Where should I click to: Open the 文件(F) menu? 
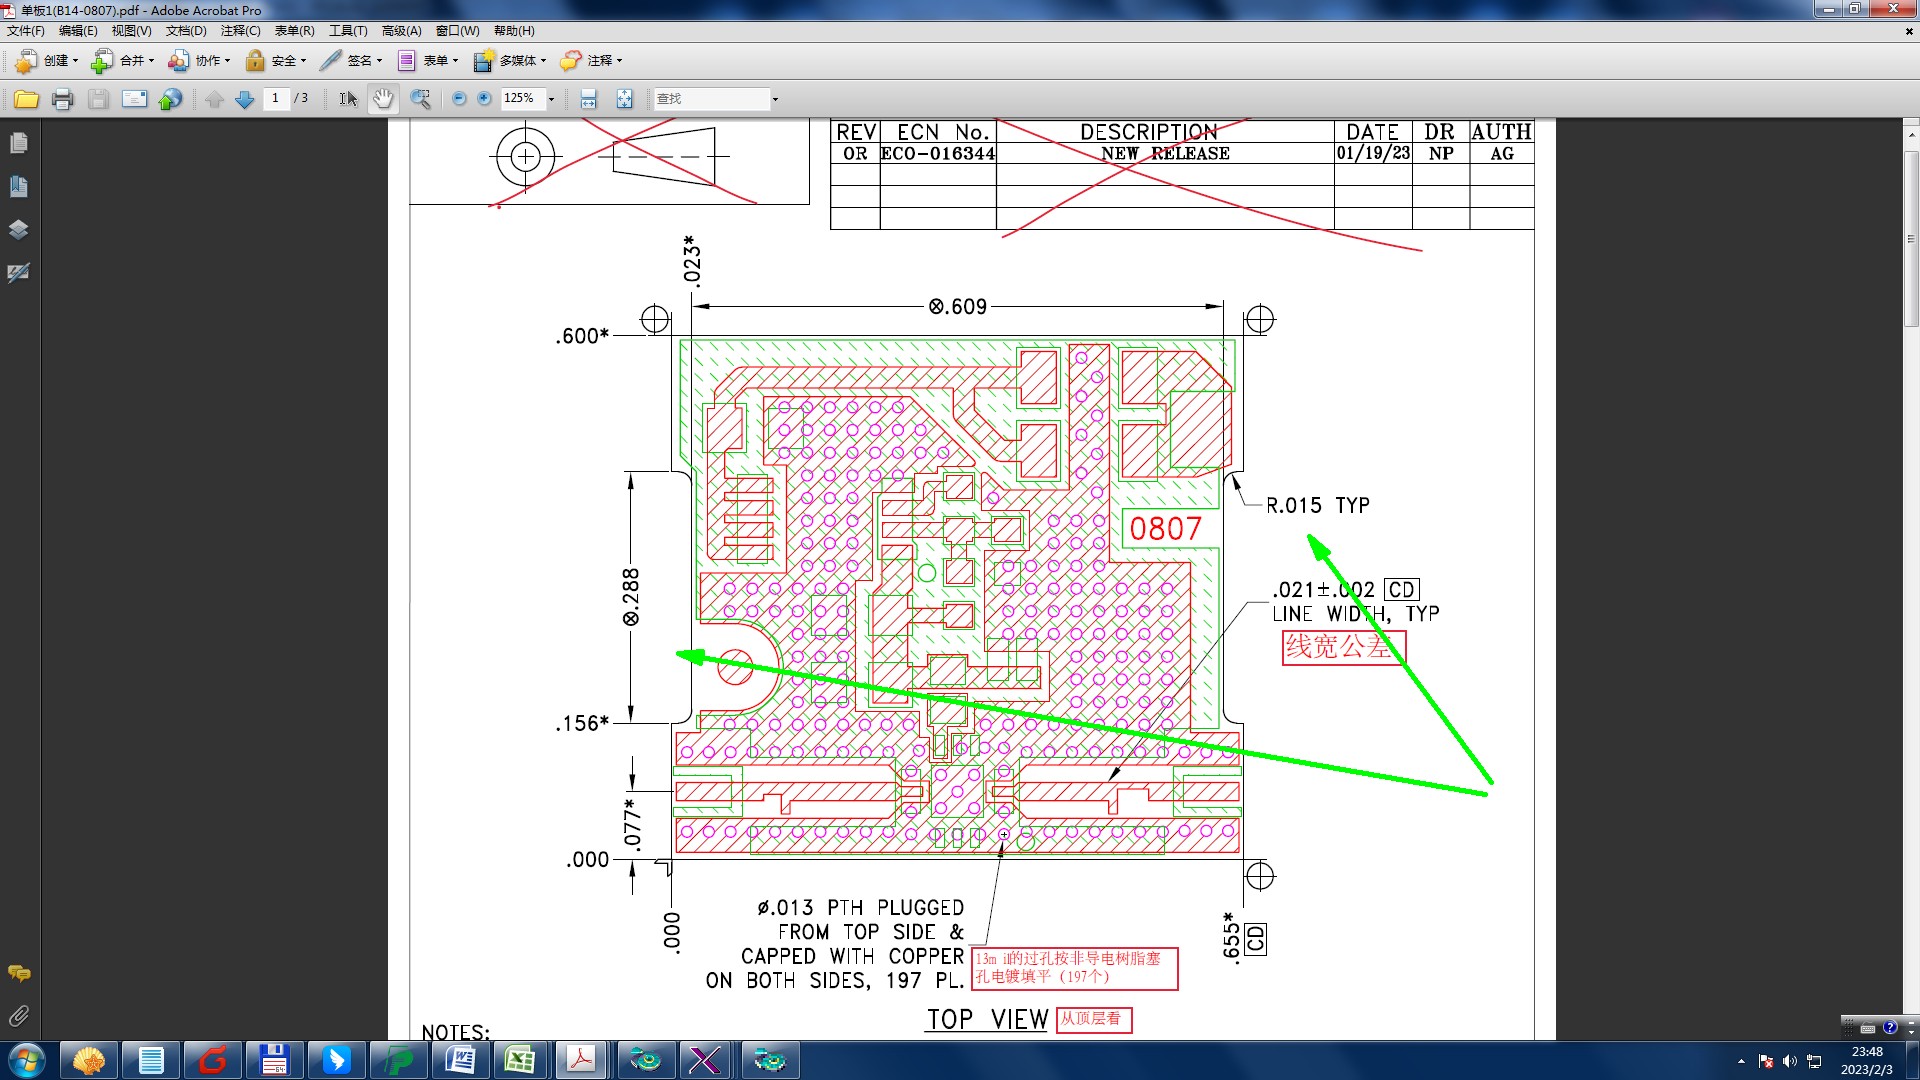click(26, 31)
